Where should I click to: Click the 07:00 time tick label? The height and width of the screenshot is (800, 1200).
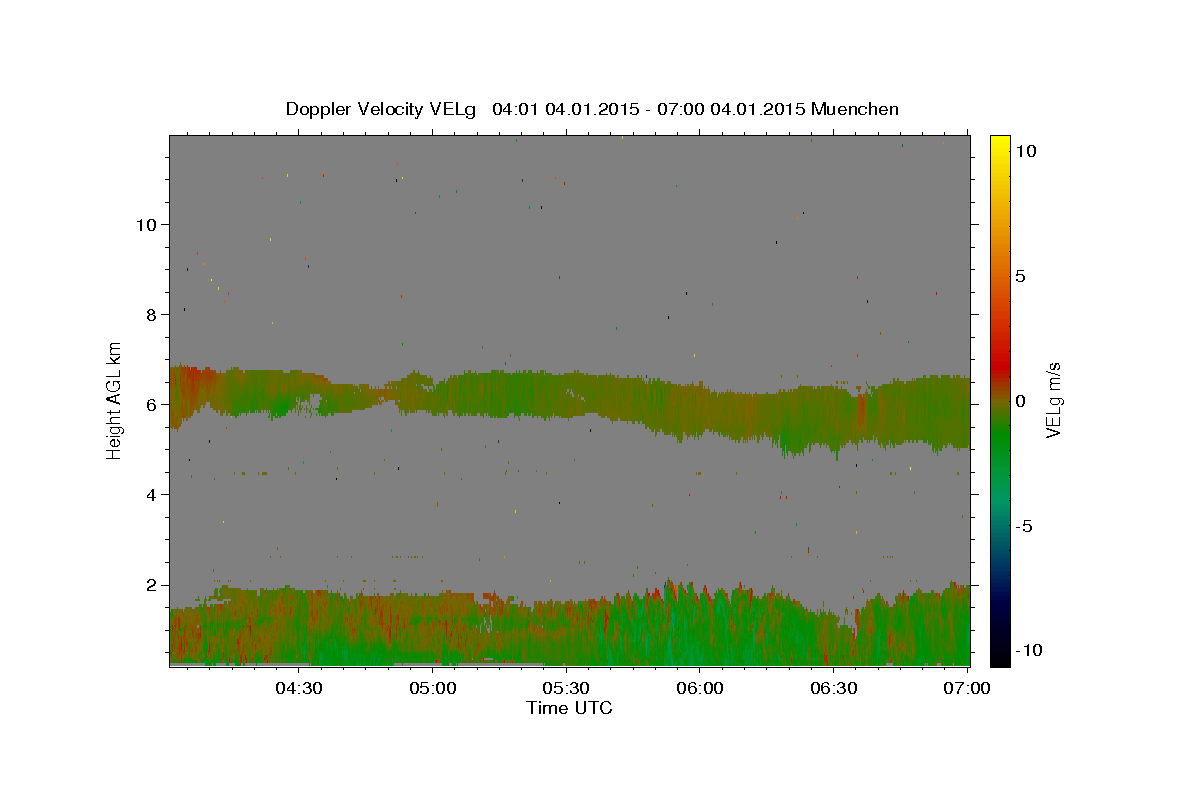pyautogui.click(x=967, y=688)
